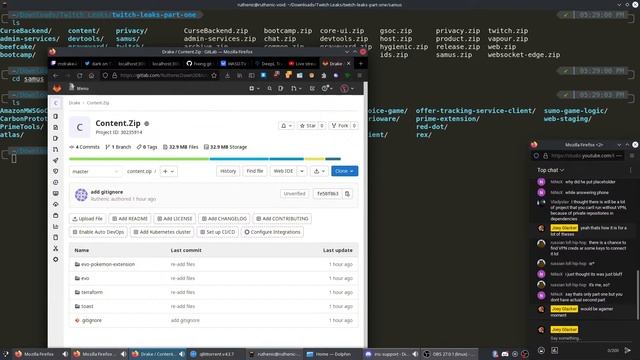The image size is (640, 360).
Task: Click the language breakdown color bar
Action: 205,159
